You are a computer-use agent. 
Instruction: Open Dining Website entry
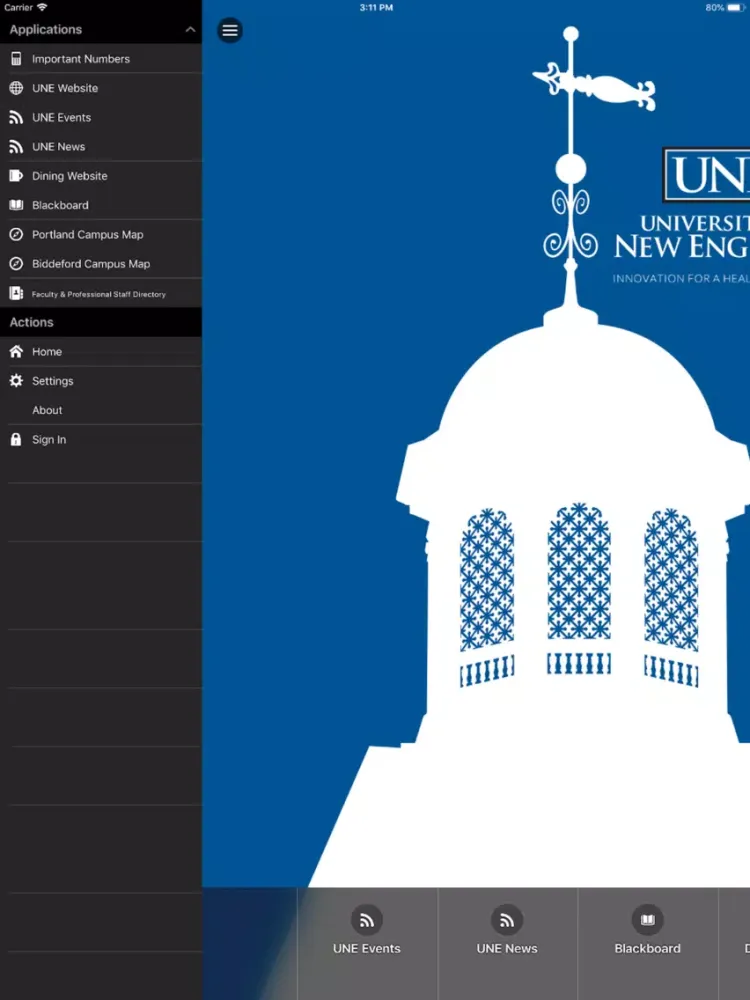[x=101, y=176]
